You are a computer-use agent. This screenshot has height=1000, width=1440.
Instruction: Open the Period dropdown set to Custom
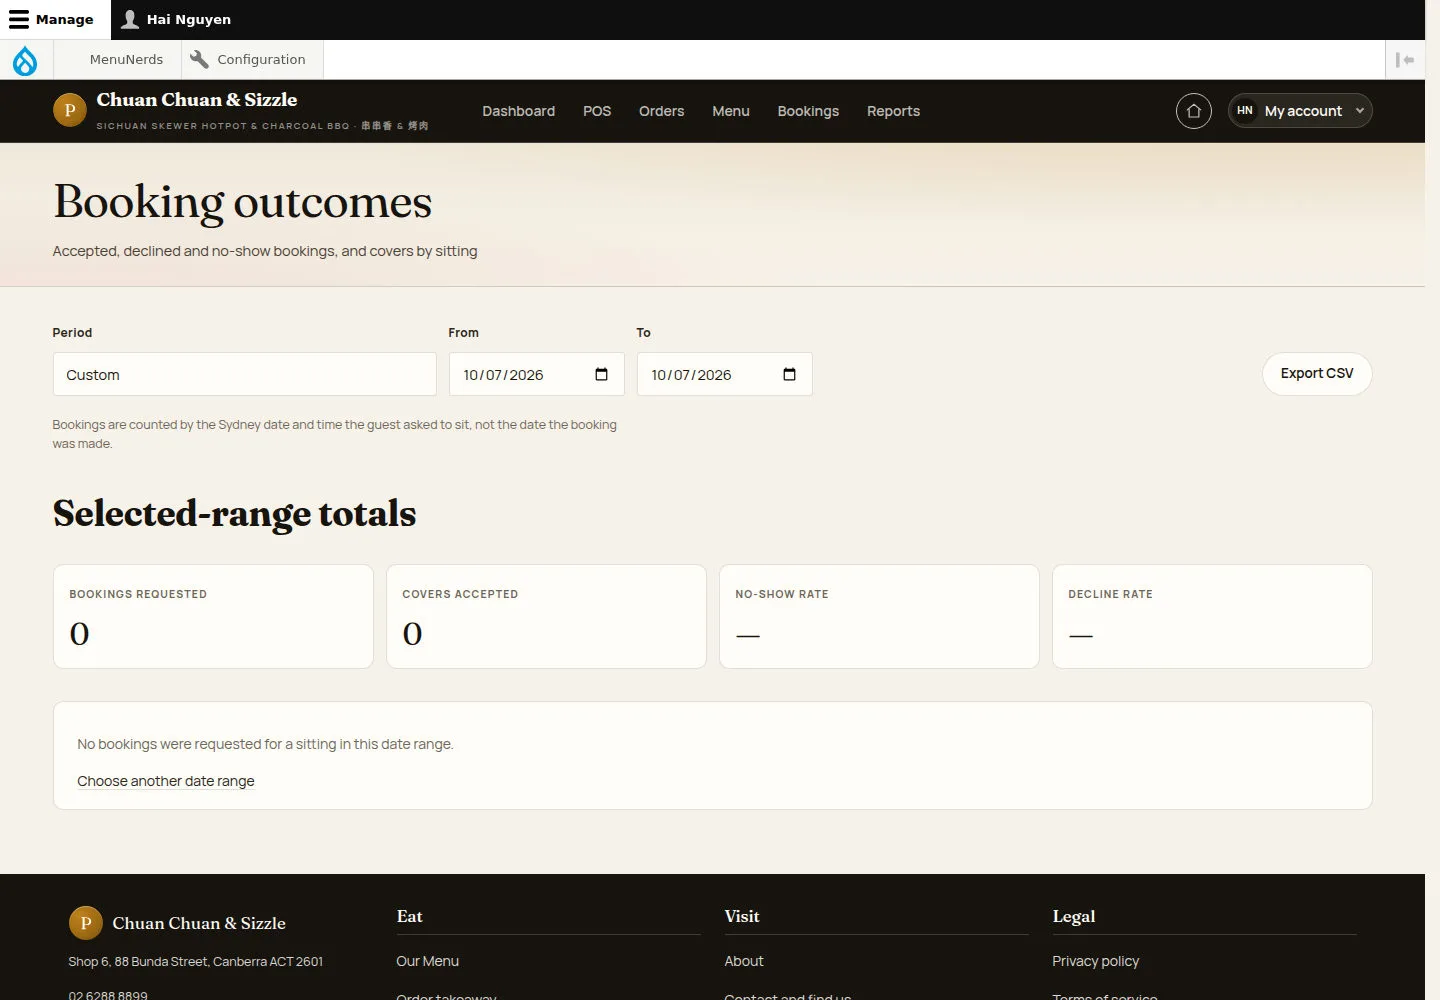[245, 374]
